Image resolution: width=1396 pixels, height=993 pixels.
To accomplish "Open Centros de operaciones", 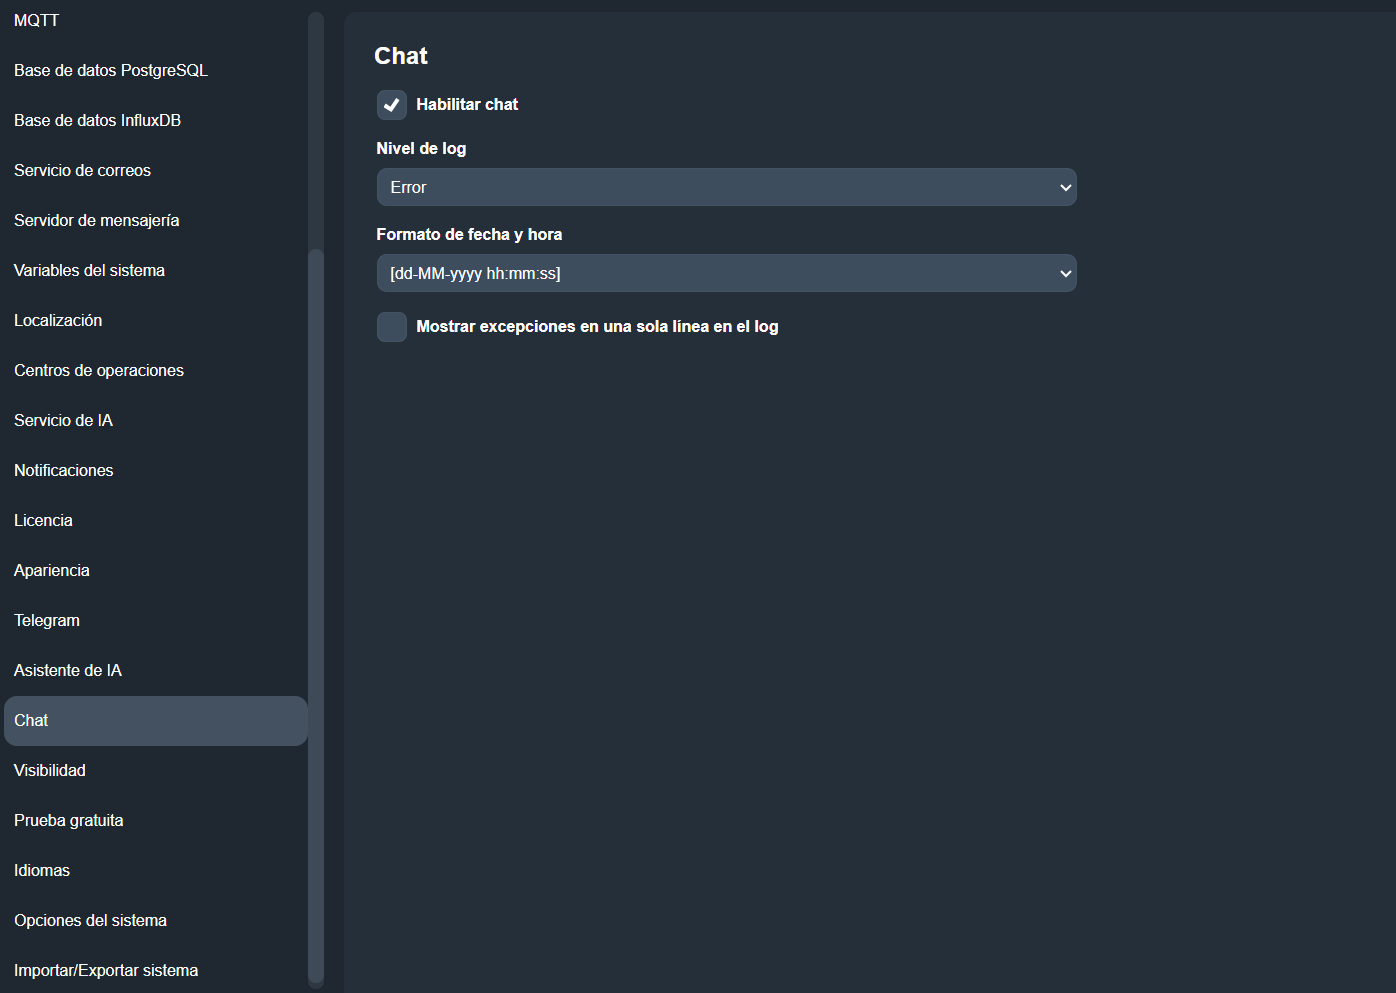I will point(99,370).
